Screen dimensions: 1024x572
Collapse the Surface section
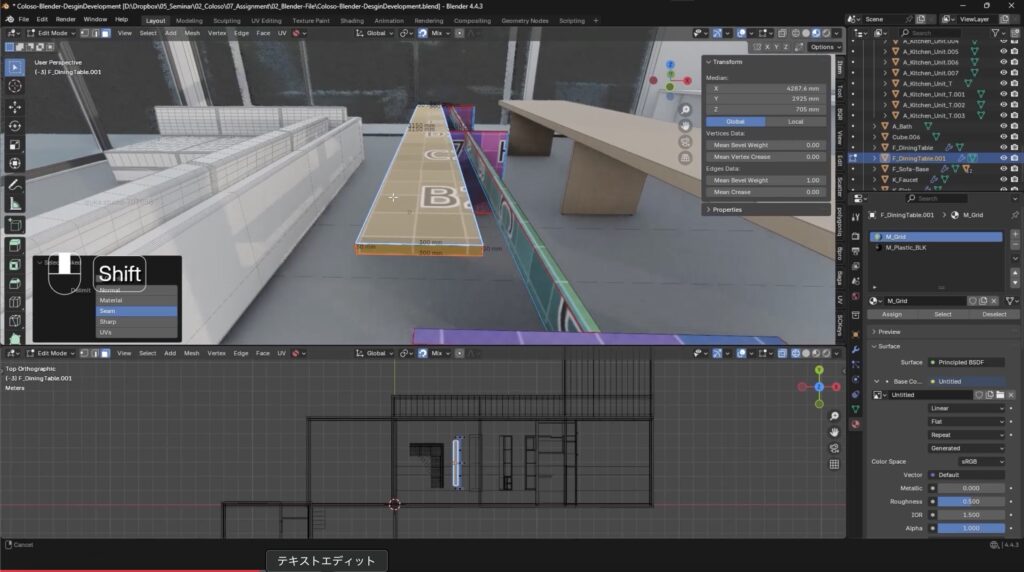[889, 346]
